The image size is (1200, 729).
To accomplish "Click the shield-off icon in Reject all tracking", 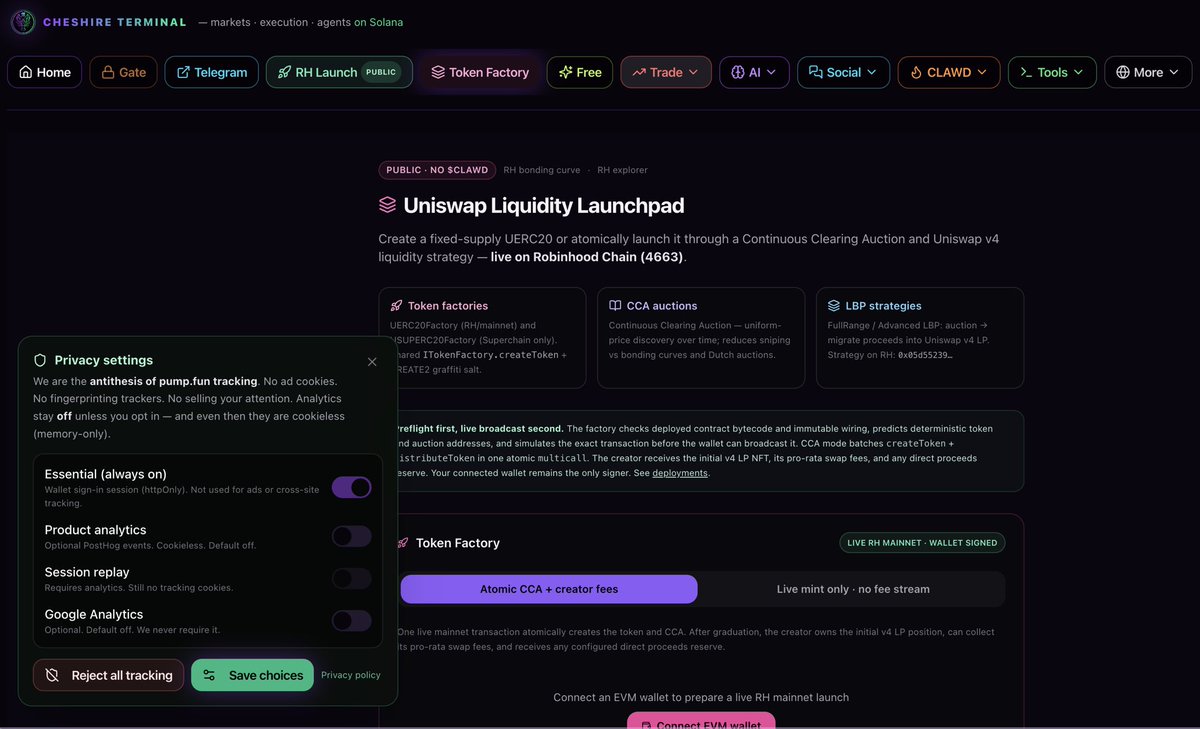I will click(x=53, y=675).
